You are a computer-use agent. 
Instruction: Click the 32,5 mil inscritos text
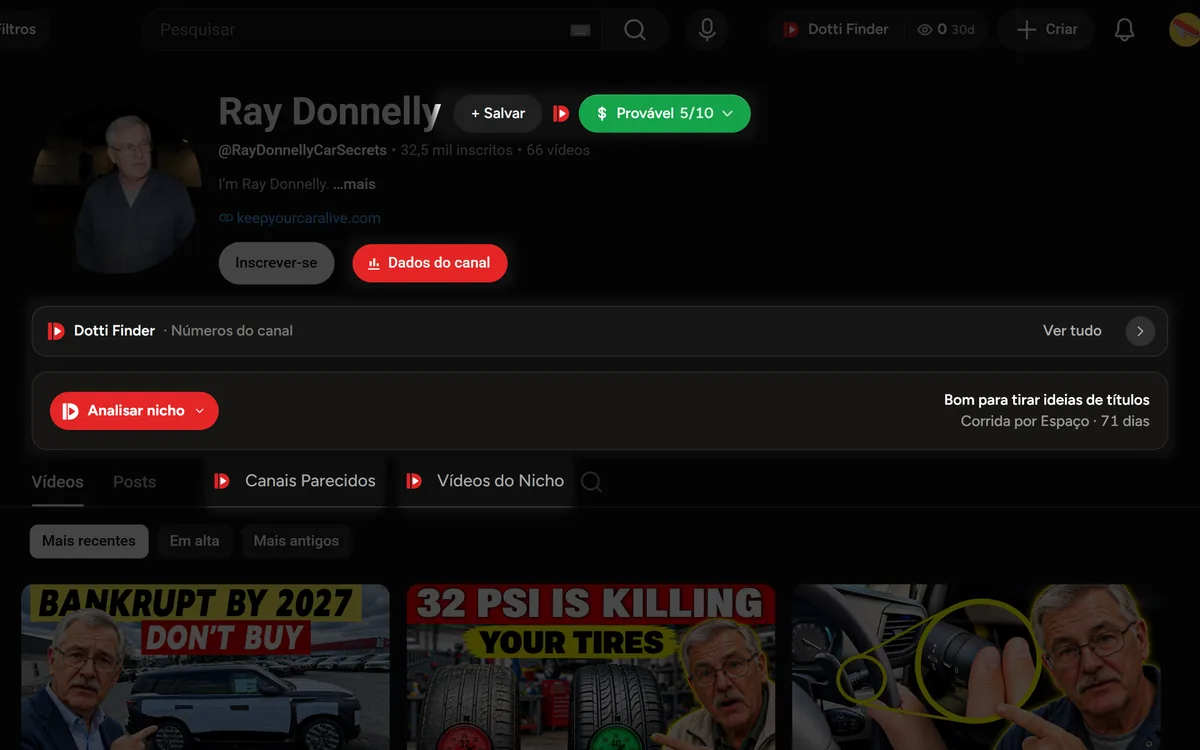coord(456,151)
